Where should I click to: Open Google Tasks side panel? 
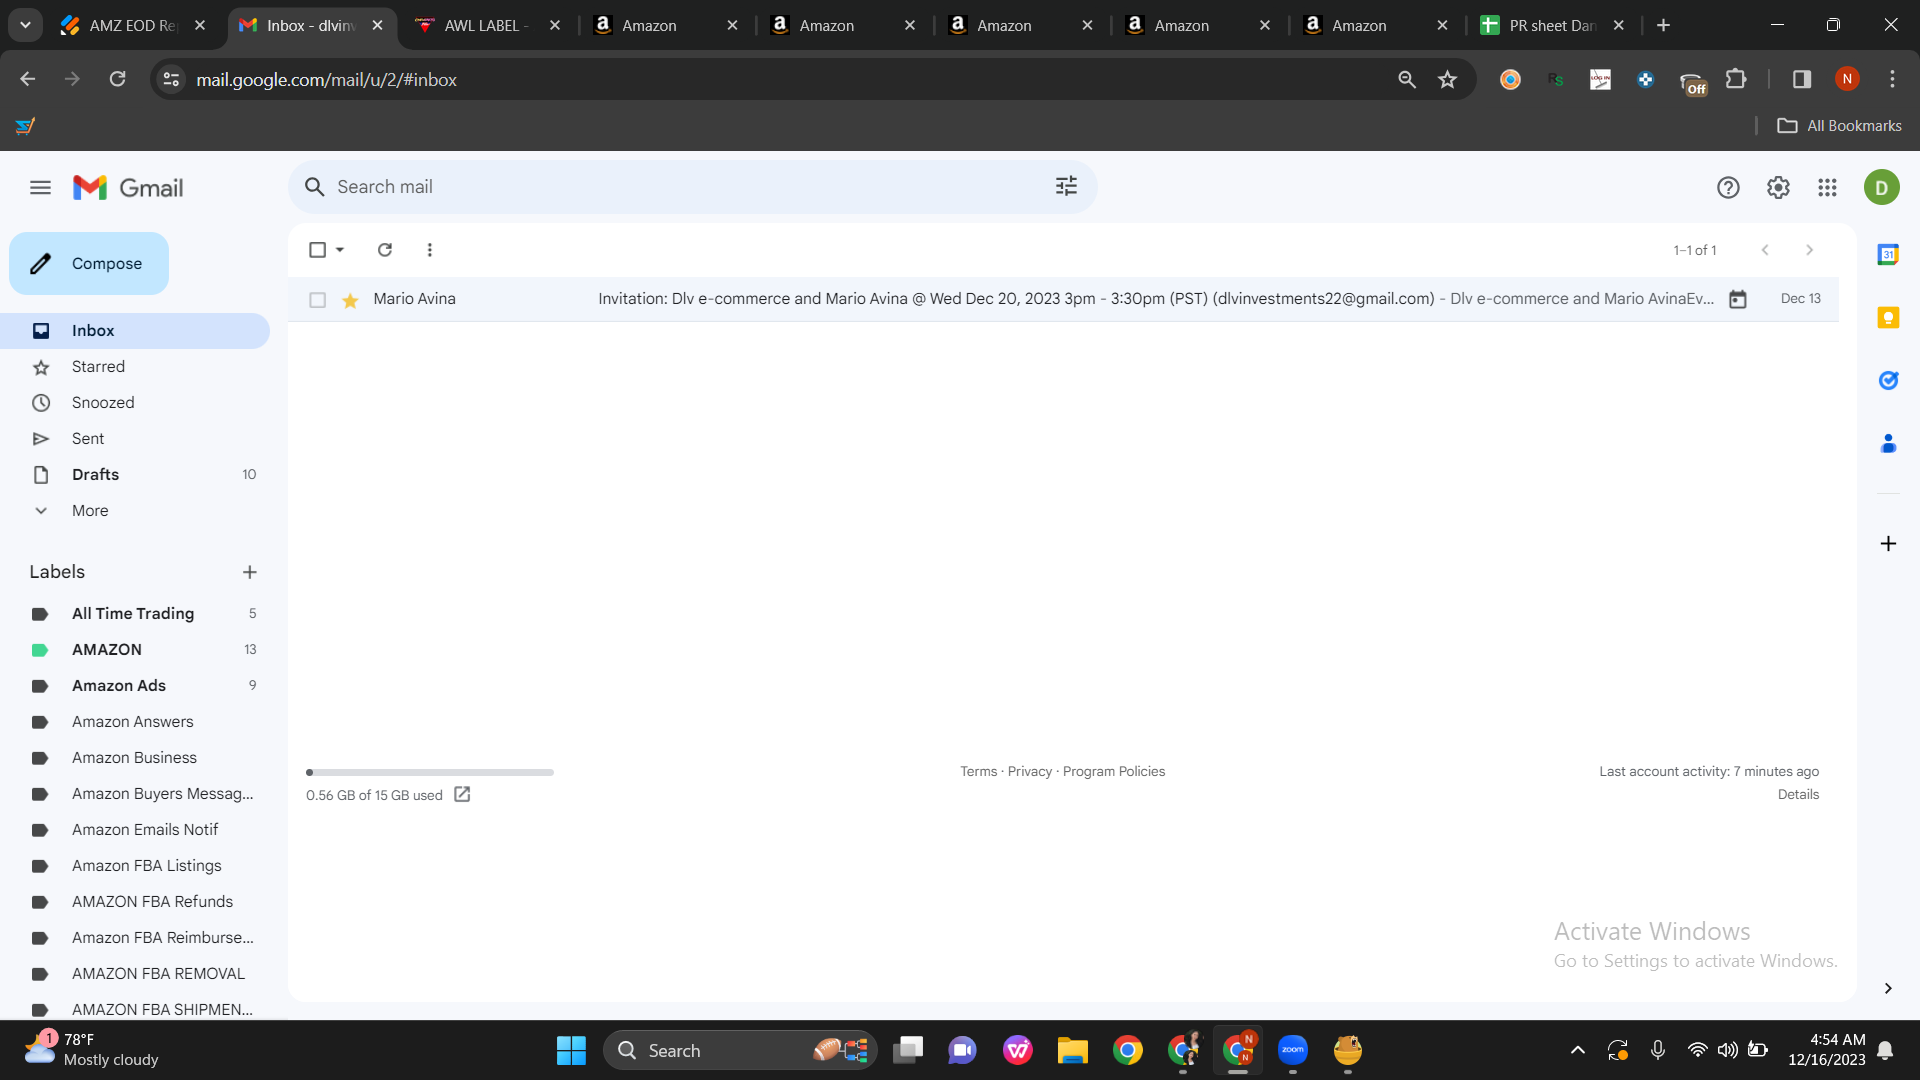click(1888, 381)
